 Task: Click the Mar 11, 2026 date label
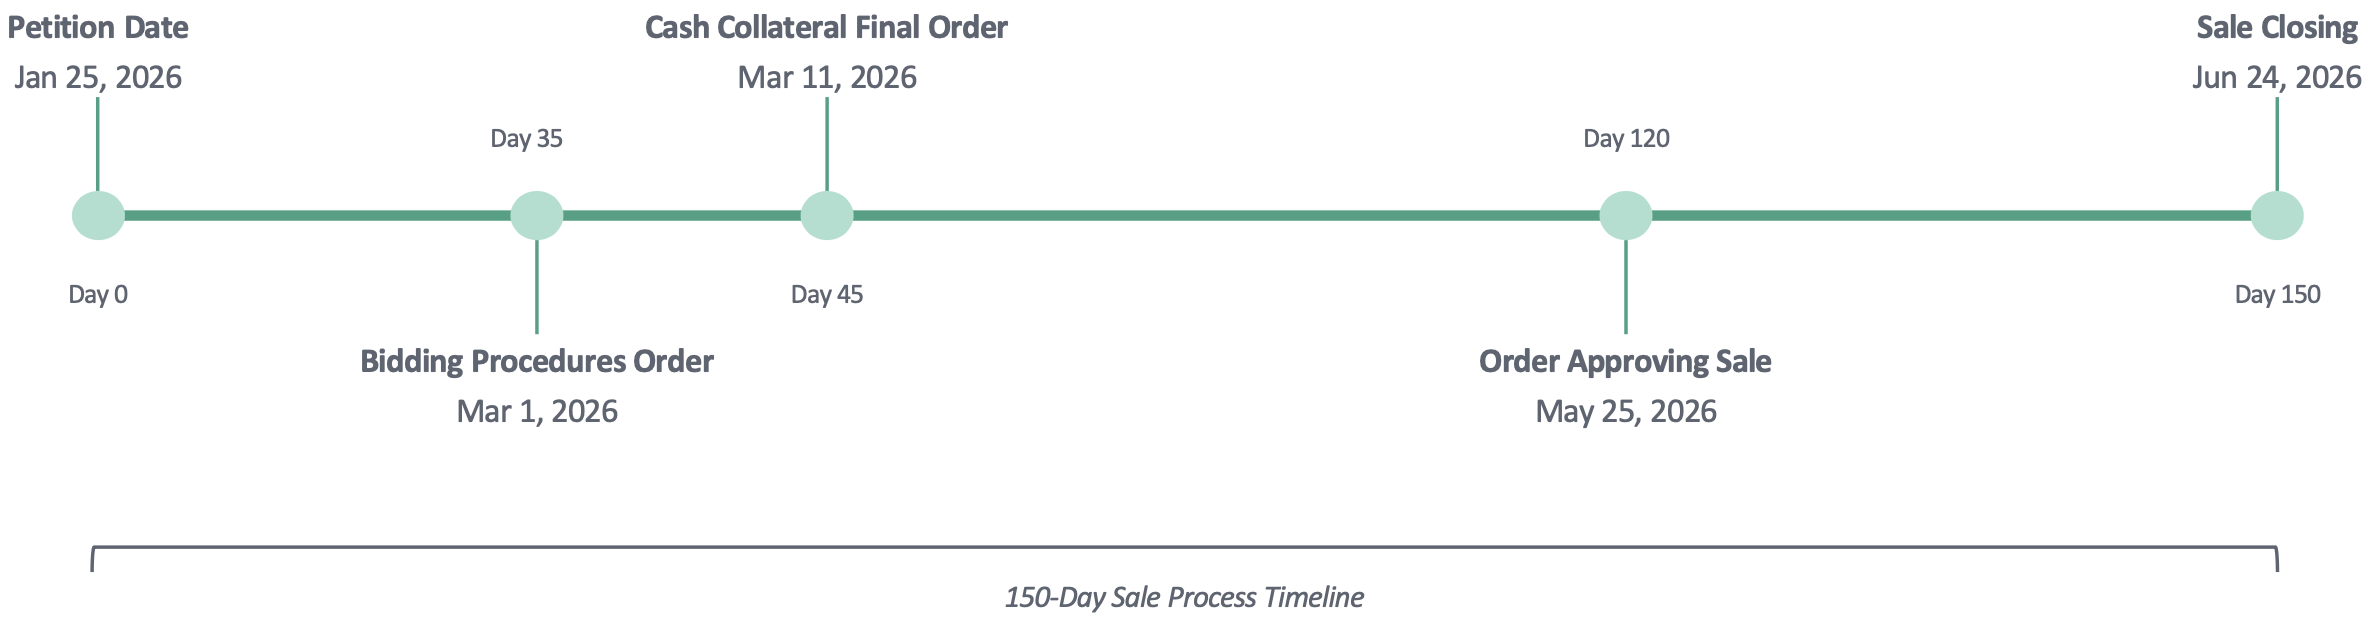click(827, 77)
